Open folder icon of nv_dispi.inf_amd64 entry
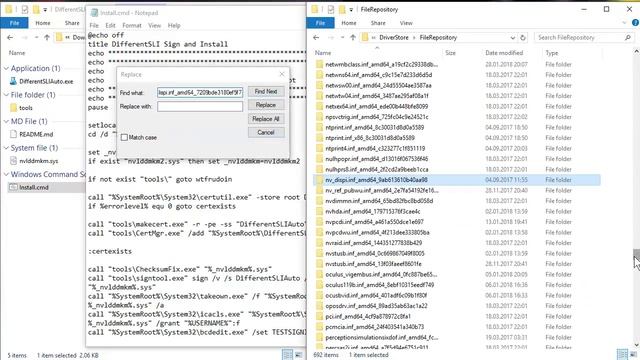640x360 pixels. [x=319, y=180]
